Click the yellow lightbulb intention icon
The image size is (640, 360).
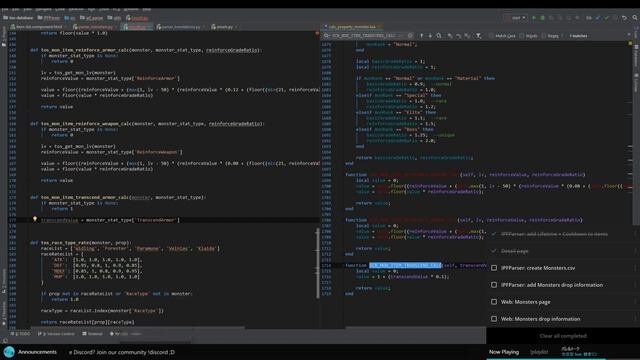35,219
